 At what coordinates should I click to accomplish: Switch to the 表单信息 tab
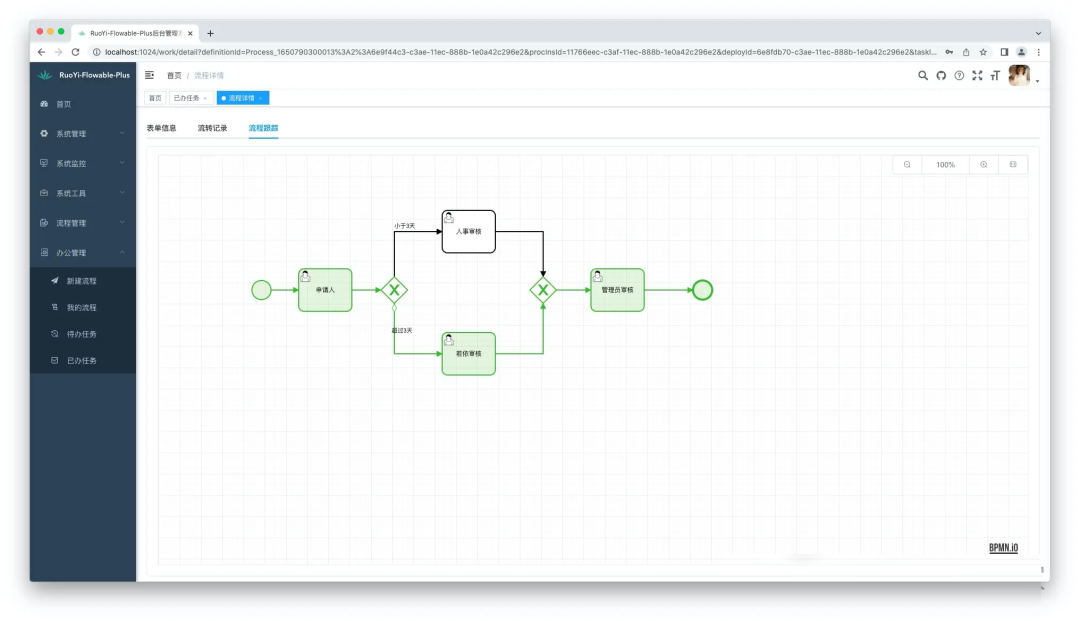click(162, 128)
